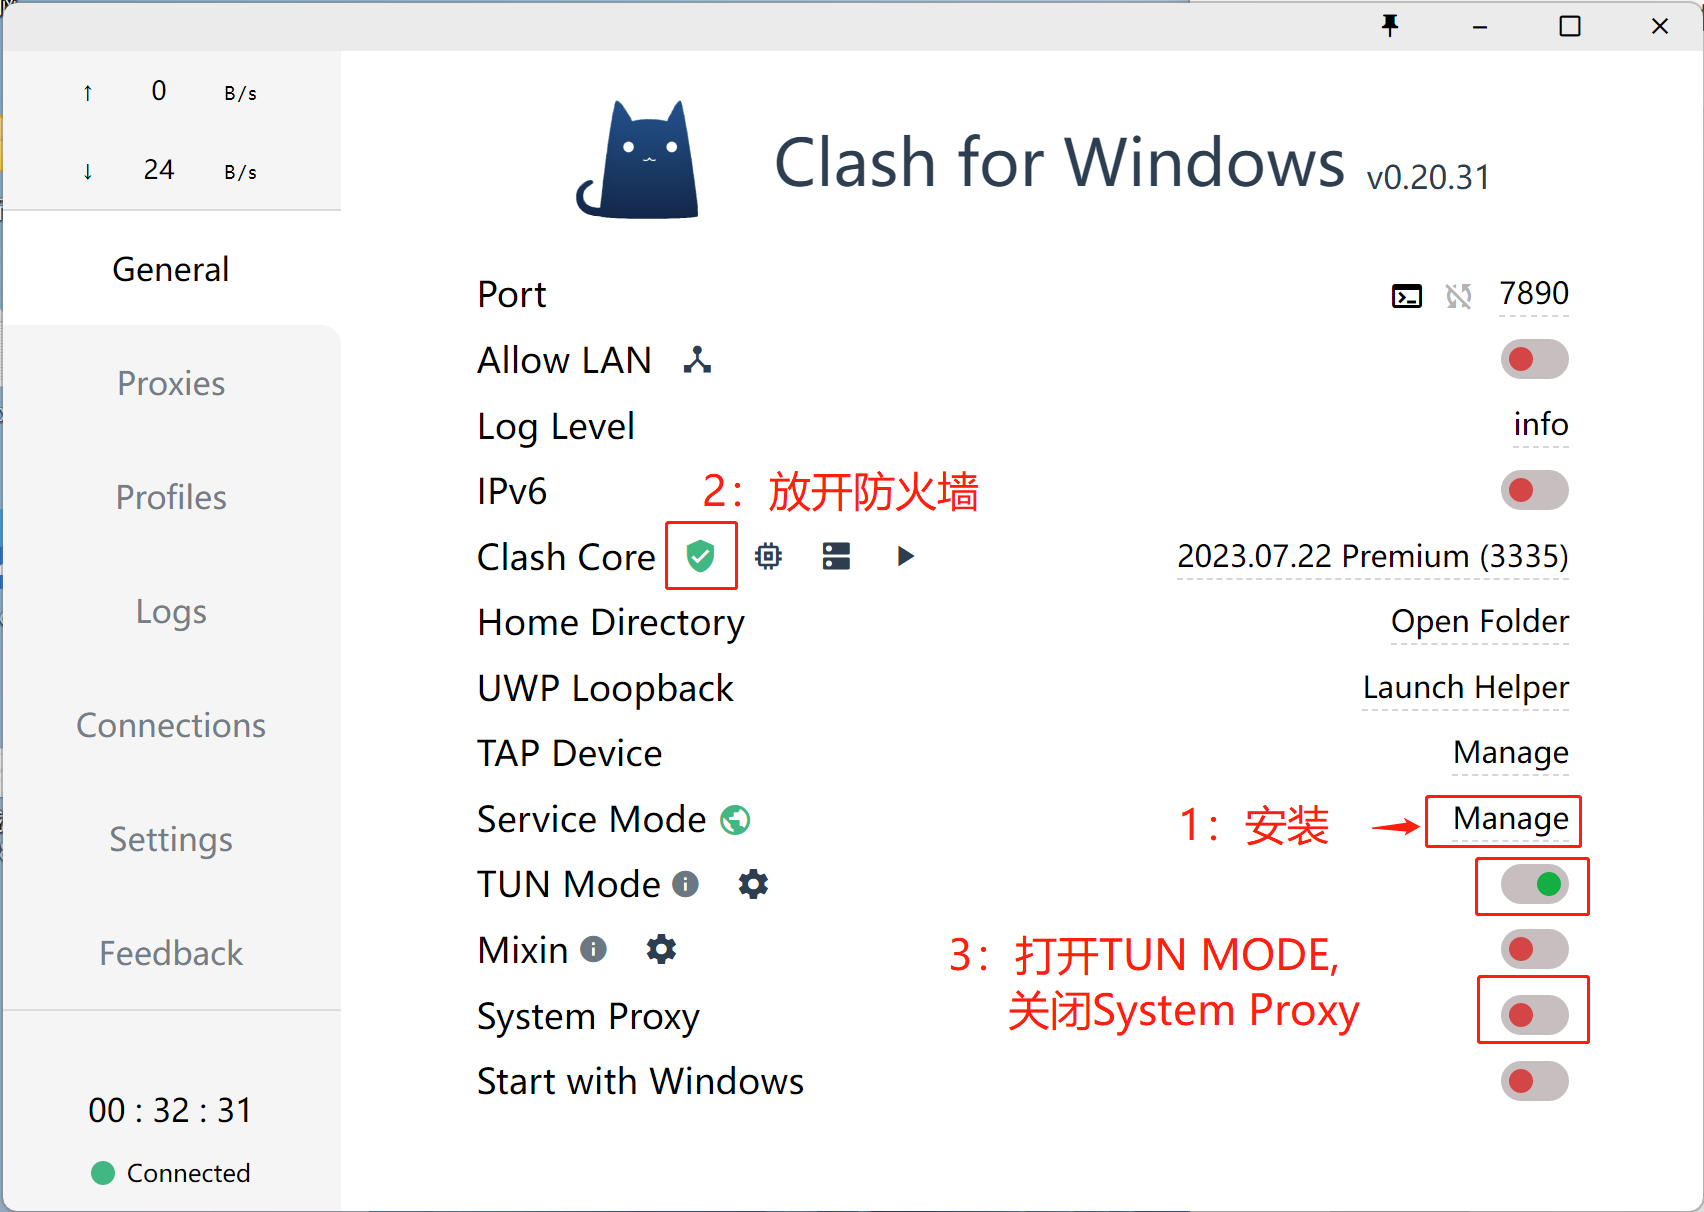This screenshot has width=1704, height=1212.
Task: Show the Allow LAN network interfaces icon
Action: tap(697, 360)
